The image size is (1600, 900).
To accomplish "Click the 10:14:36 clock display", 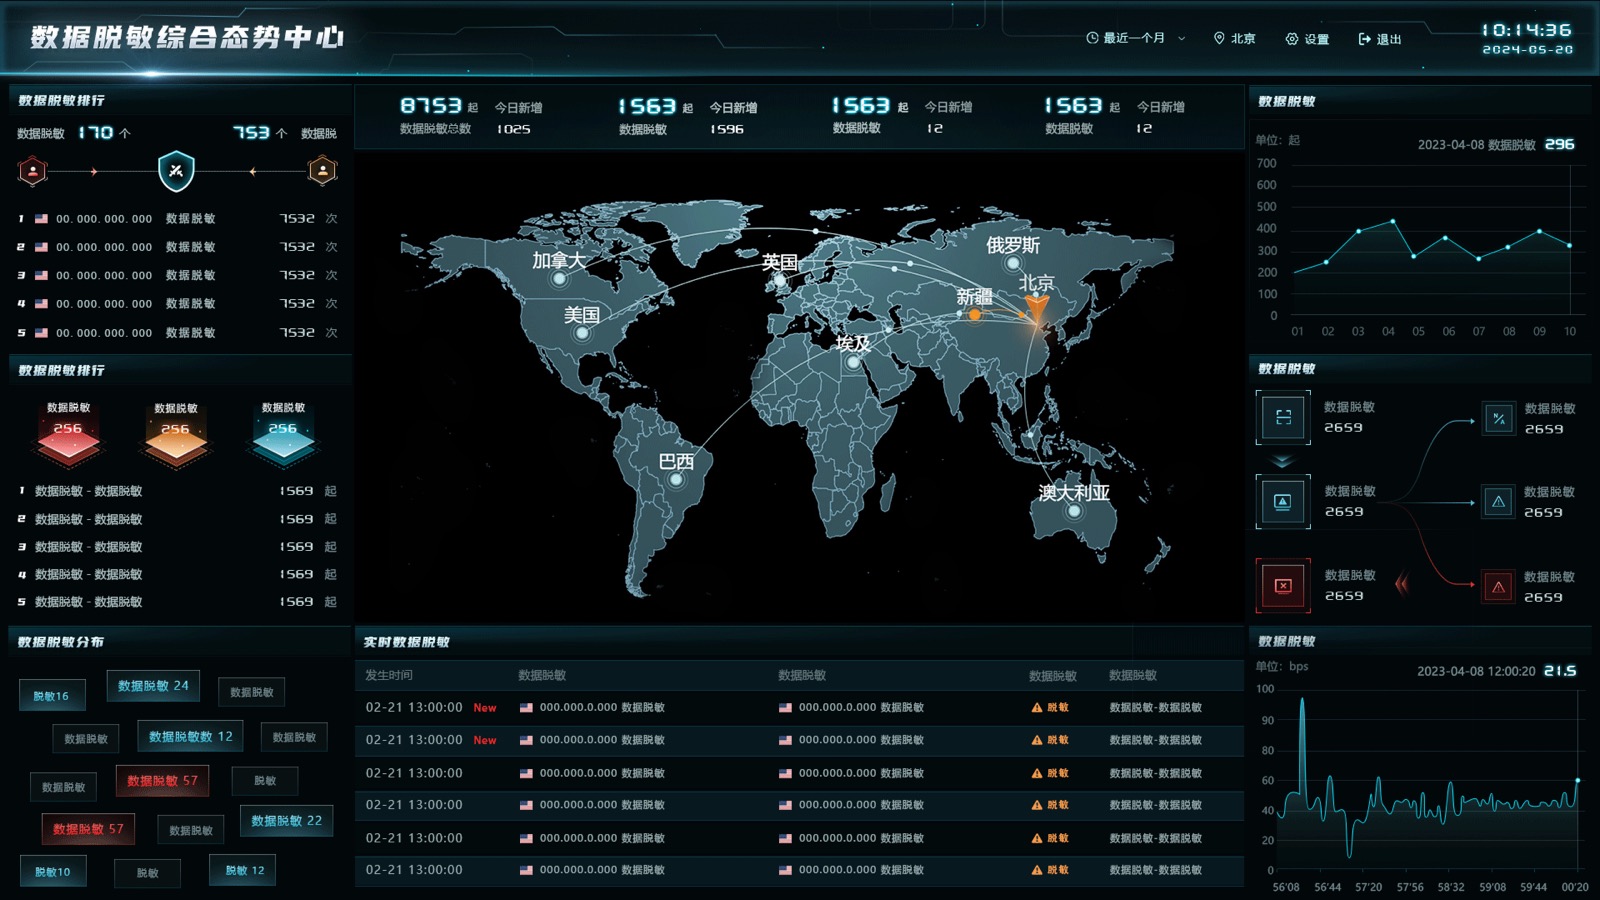I will [1527, 30].
